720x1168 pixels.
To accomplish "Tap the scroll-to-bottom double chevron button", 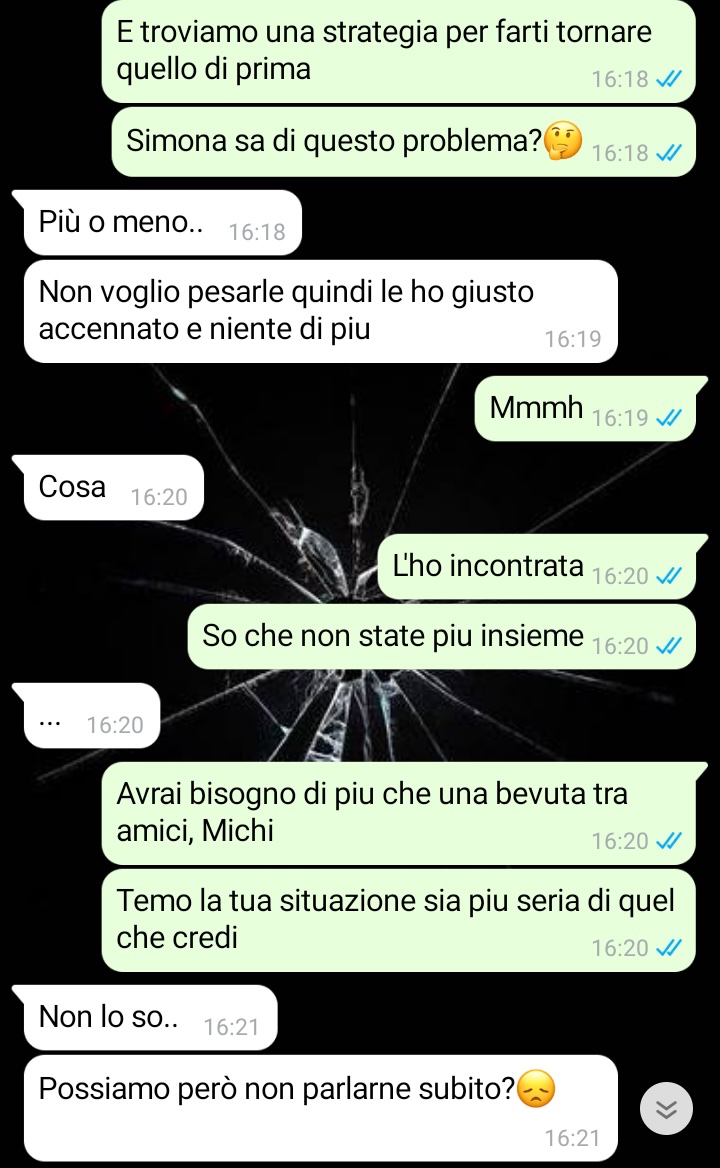I will click(x=666, y=1108).
